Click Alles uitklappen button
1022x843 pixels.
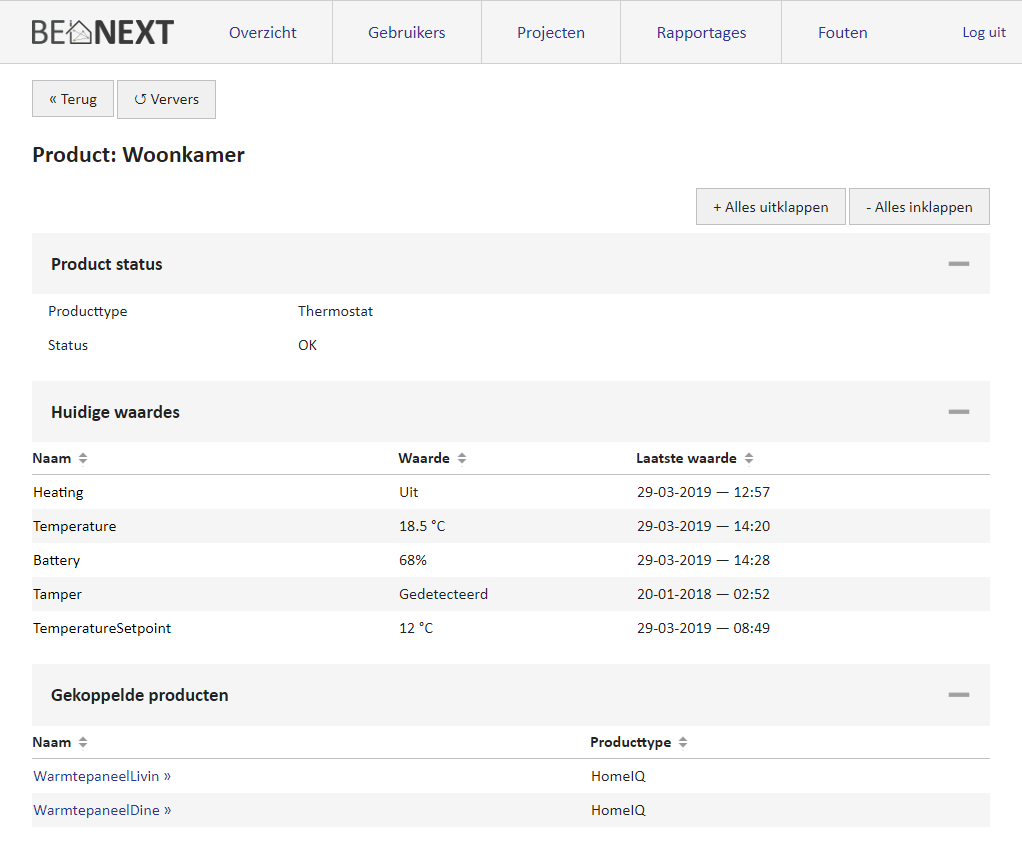(x=770, y=207)
